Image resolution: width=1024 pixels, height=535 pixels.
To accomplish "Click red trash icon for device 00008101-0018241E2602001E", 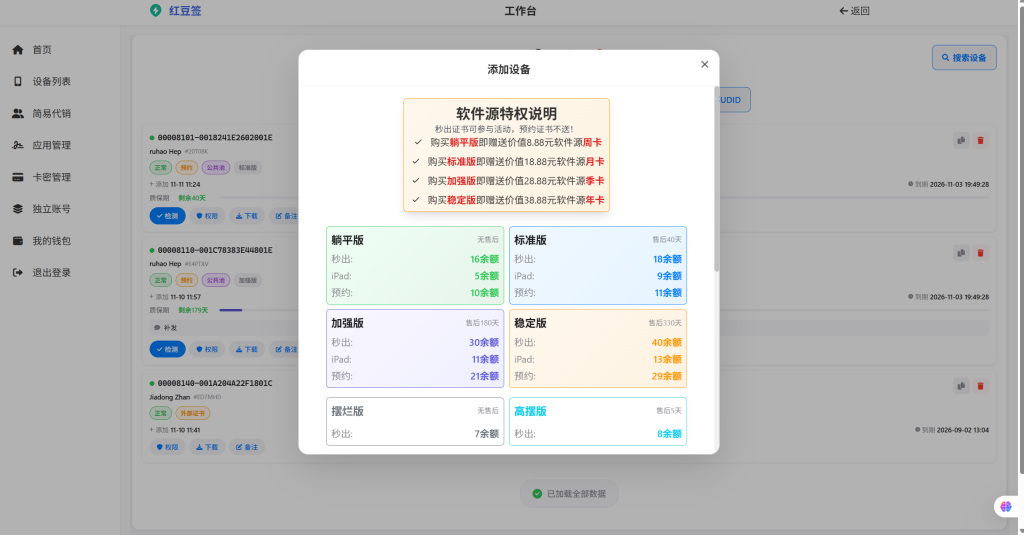I will (980, 140).
